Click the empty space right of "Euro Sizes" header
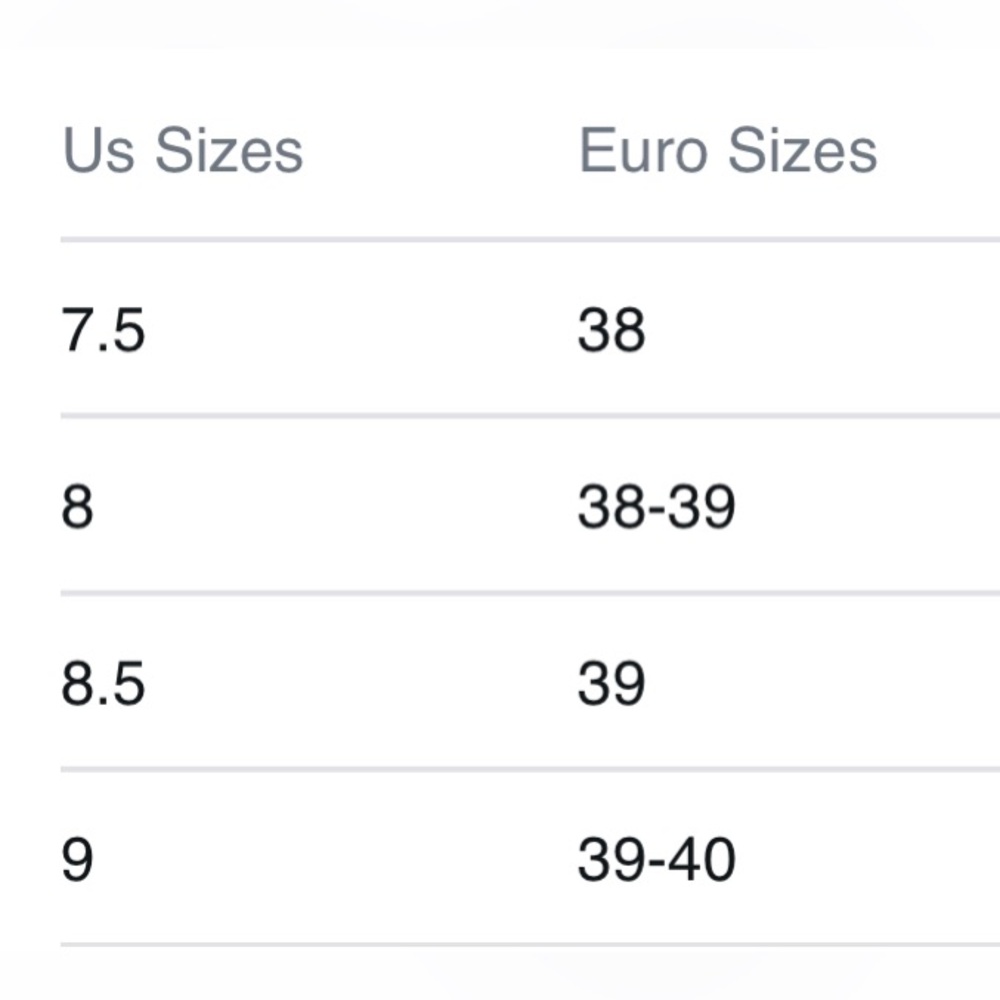This screenshot has width=1000, height=1000. click(940, 152)
